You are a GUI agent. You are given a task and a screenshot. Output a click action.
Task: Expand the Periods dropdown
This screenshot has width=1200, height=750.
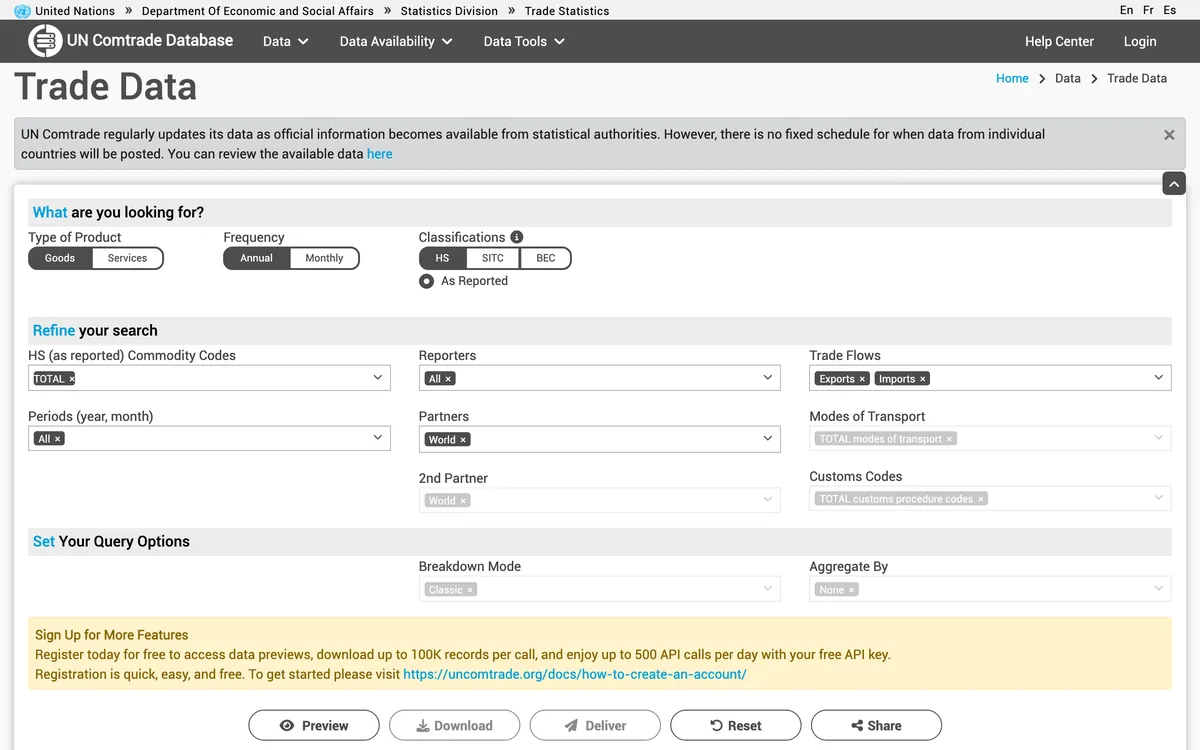[378, 438]
